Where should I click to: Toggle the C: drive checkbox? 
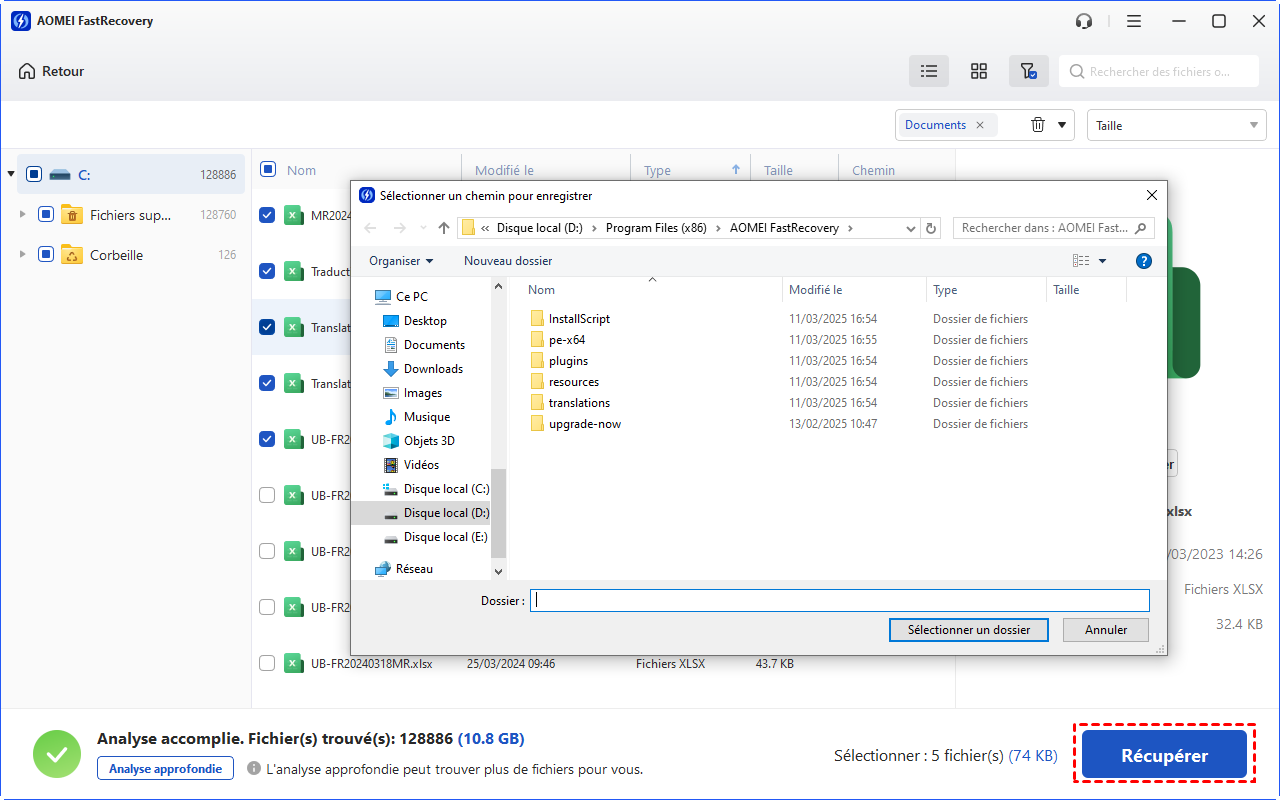pos(33,174)
